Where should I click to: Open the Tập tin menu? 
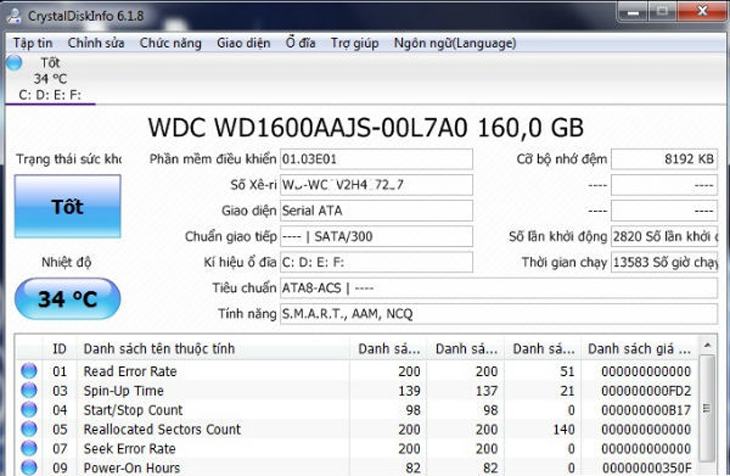(x=33, y=43)
